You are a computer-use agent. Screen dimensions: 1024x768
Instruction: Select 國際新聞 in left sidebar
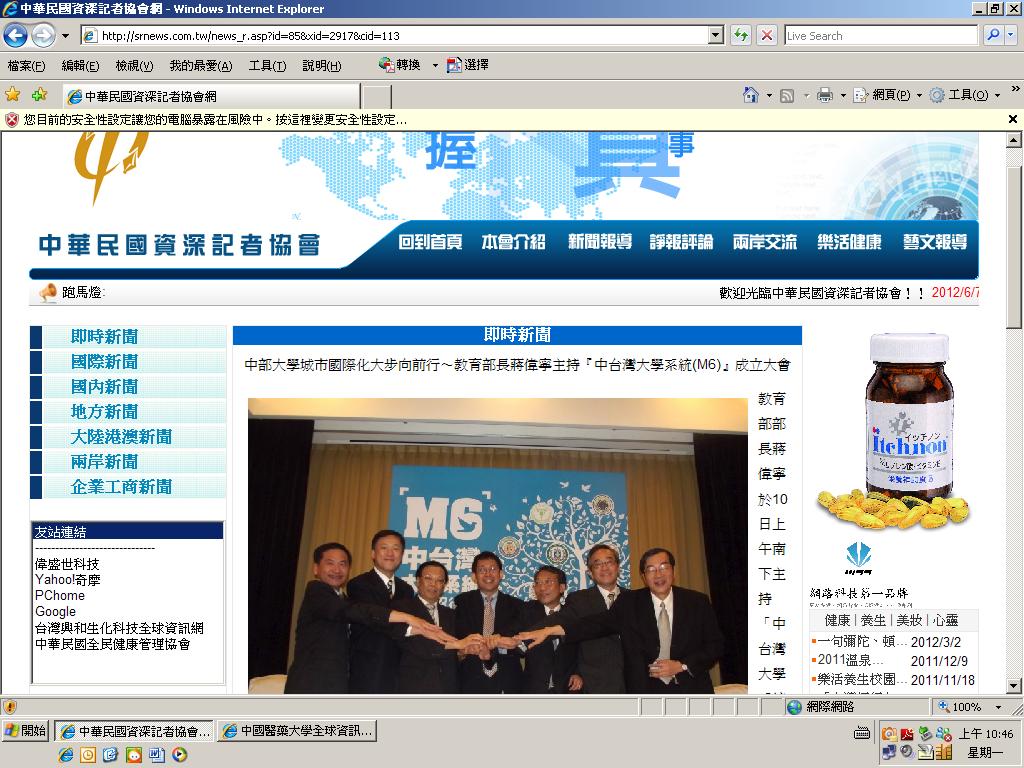coord(104,362)
